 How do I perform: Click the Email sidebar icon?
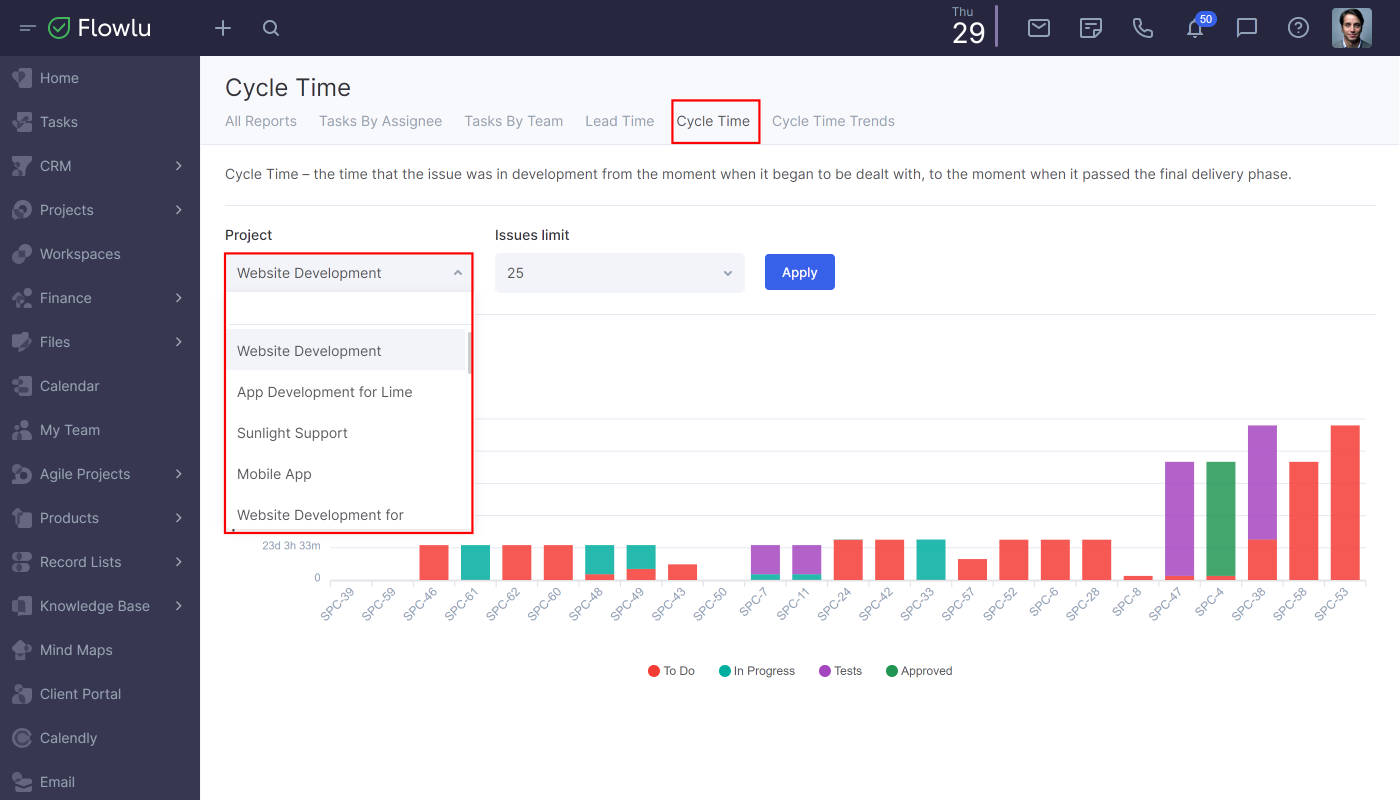(x=22, y=782)
